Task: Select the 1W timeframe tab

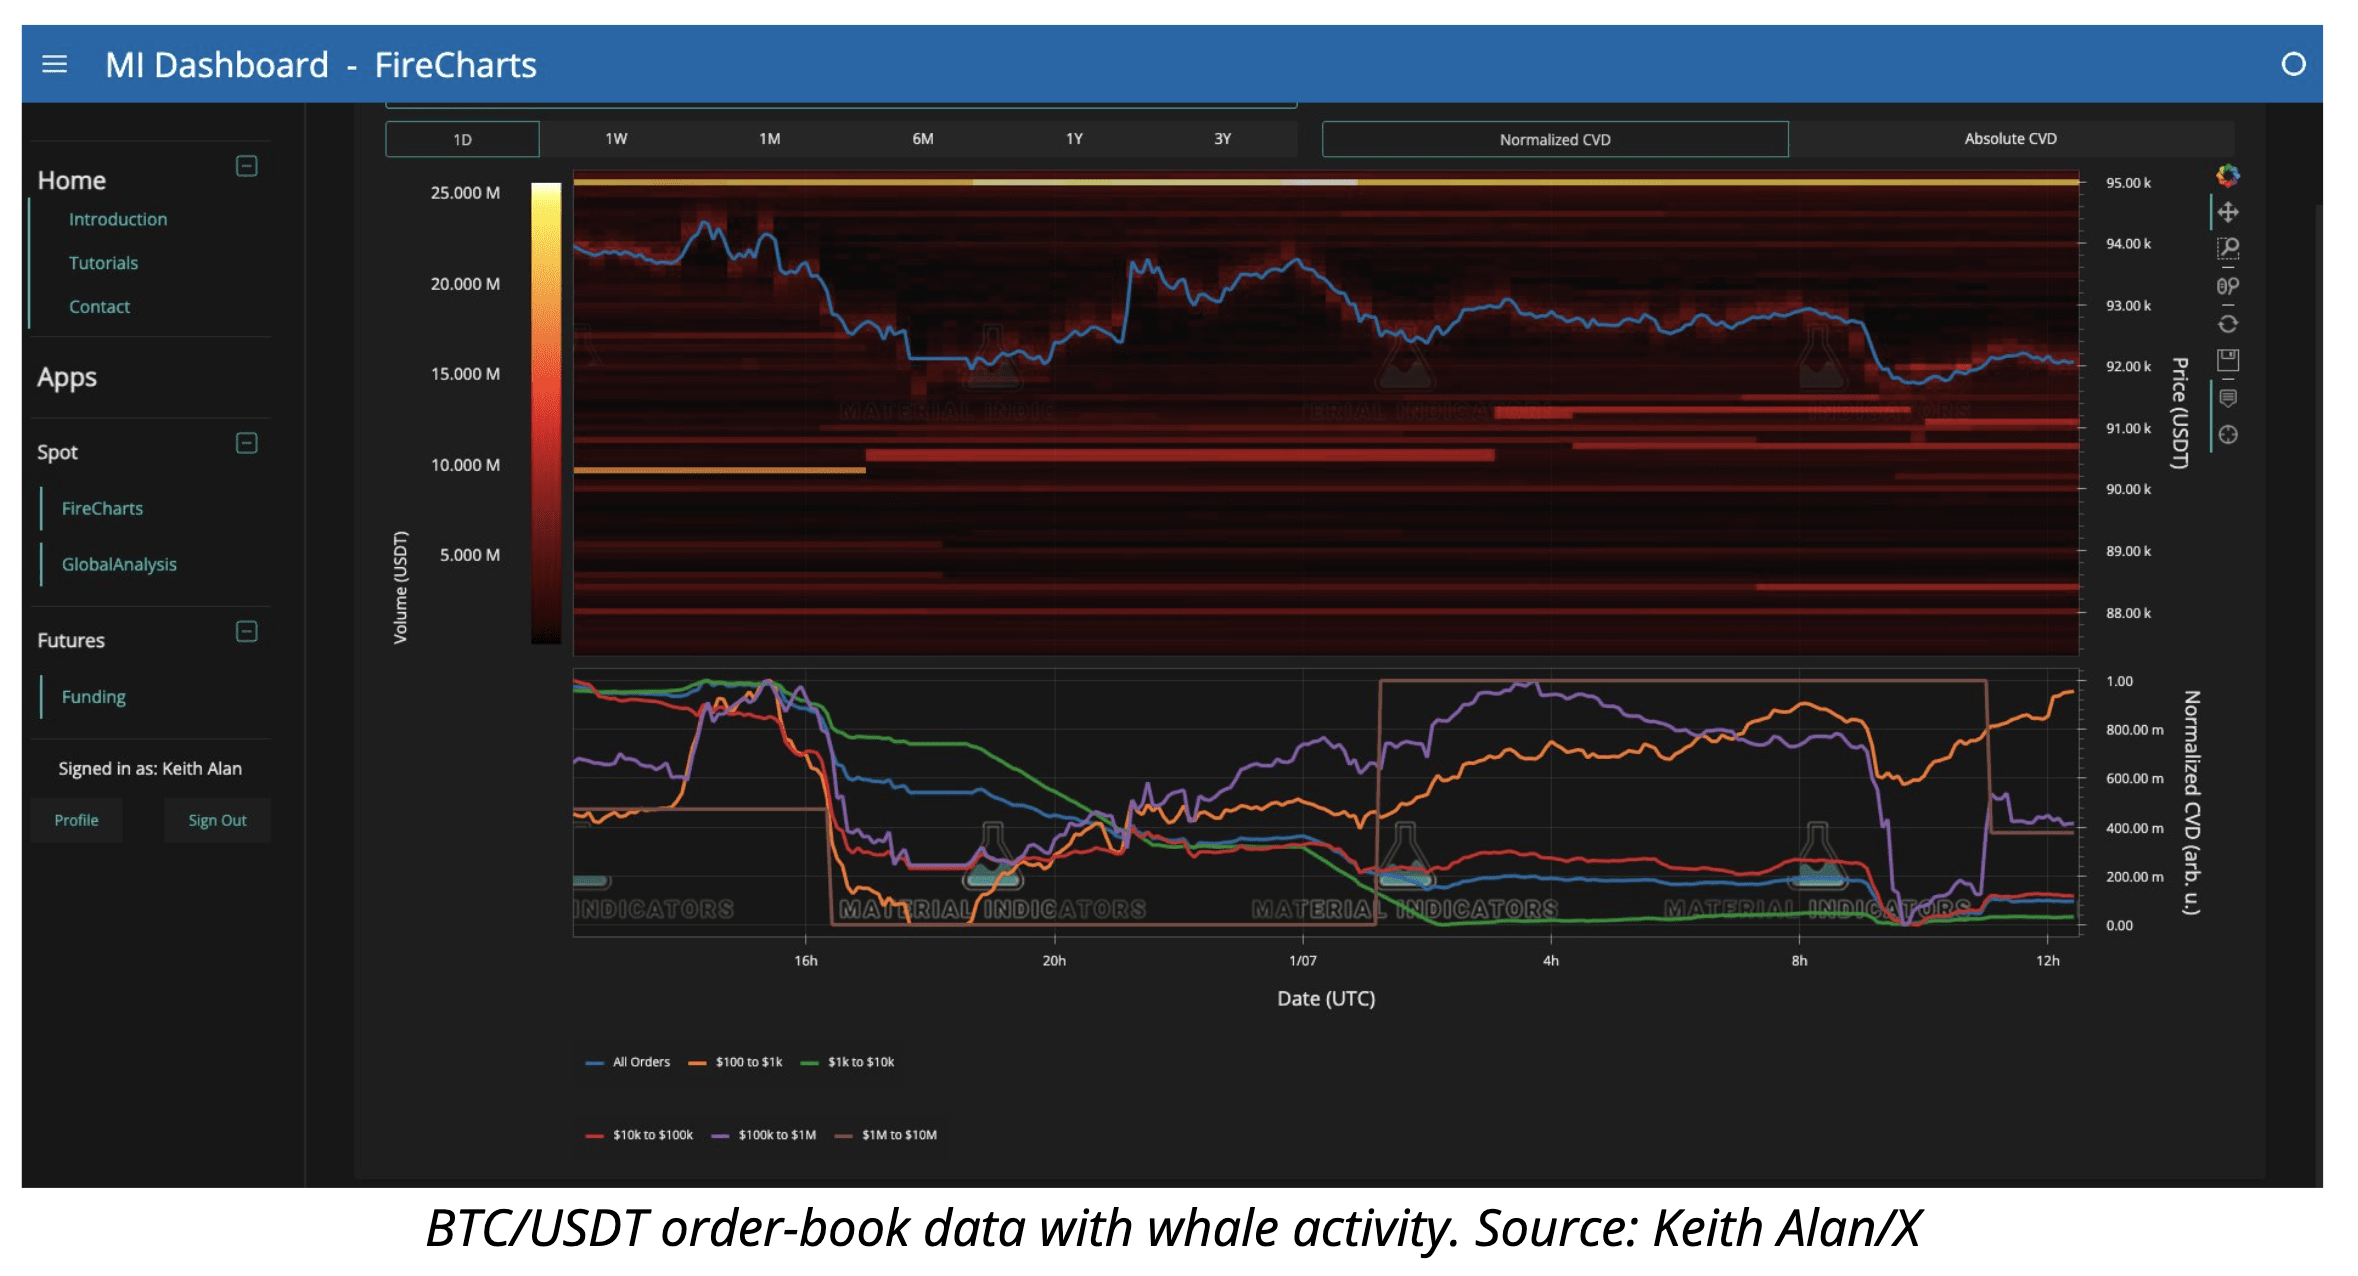Action: click(x=616, y=139)
